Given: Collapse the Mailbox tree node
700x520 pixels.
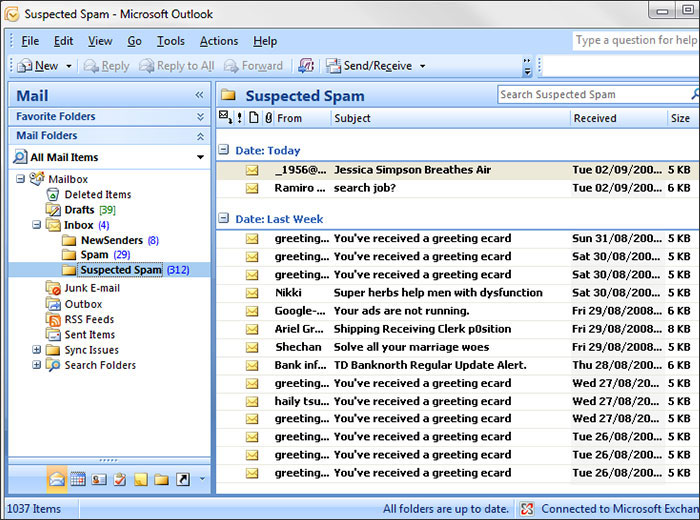Looking at the screenshot, I should [20, 179].
